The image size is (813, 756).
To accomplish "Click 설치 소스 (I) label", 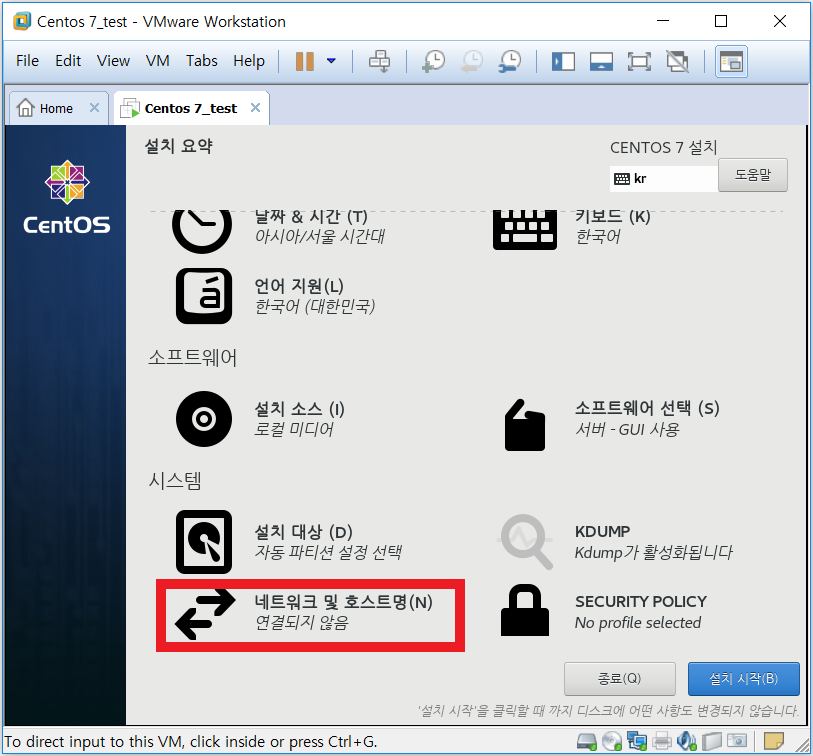I will click(x=299, y=409).
